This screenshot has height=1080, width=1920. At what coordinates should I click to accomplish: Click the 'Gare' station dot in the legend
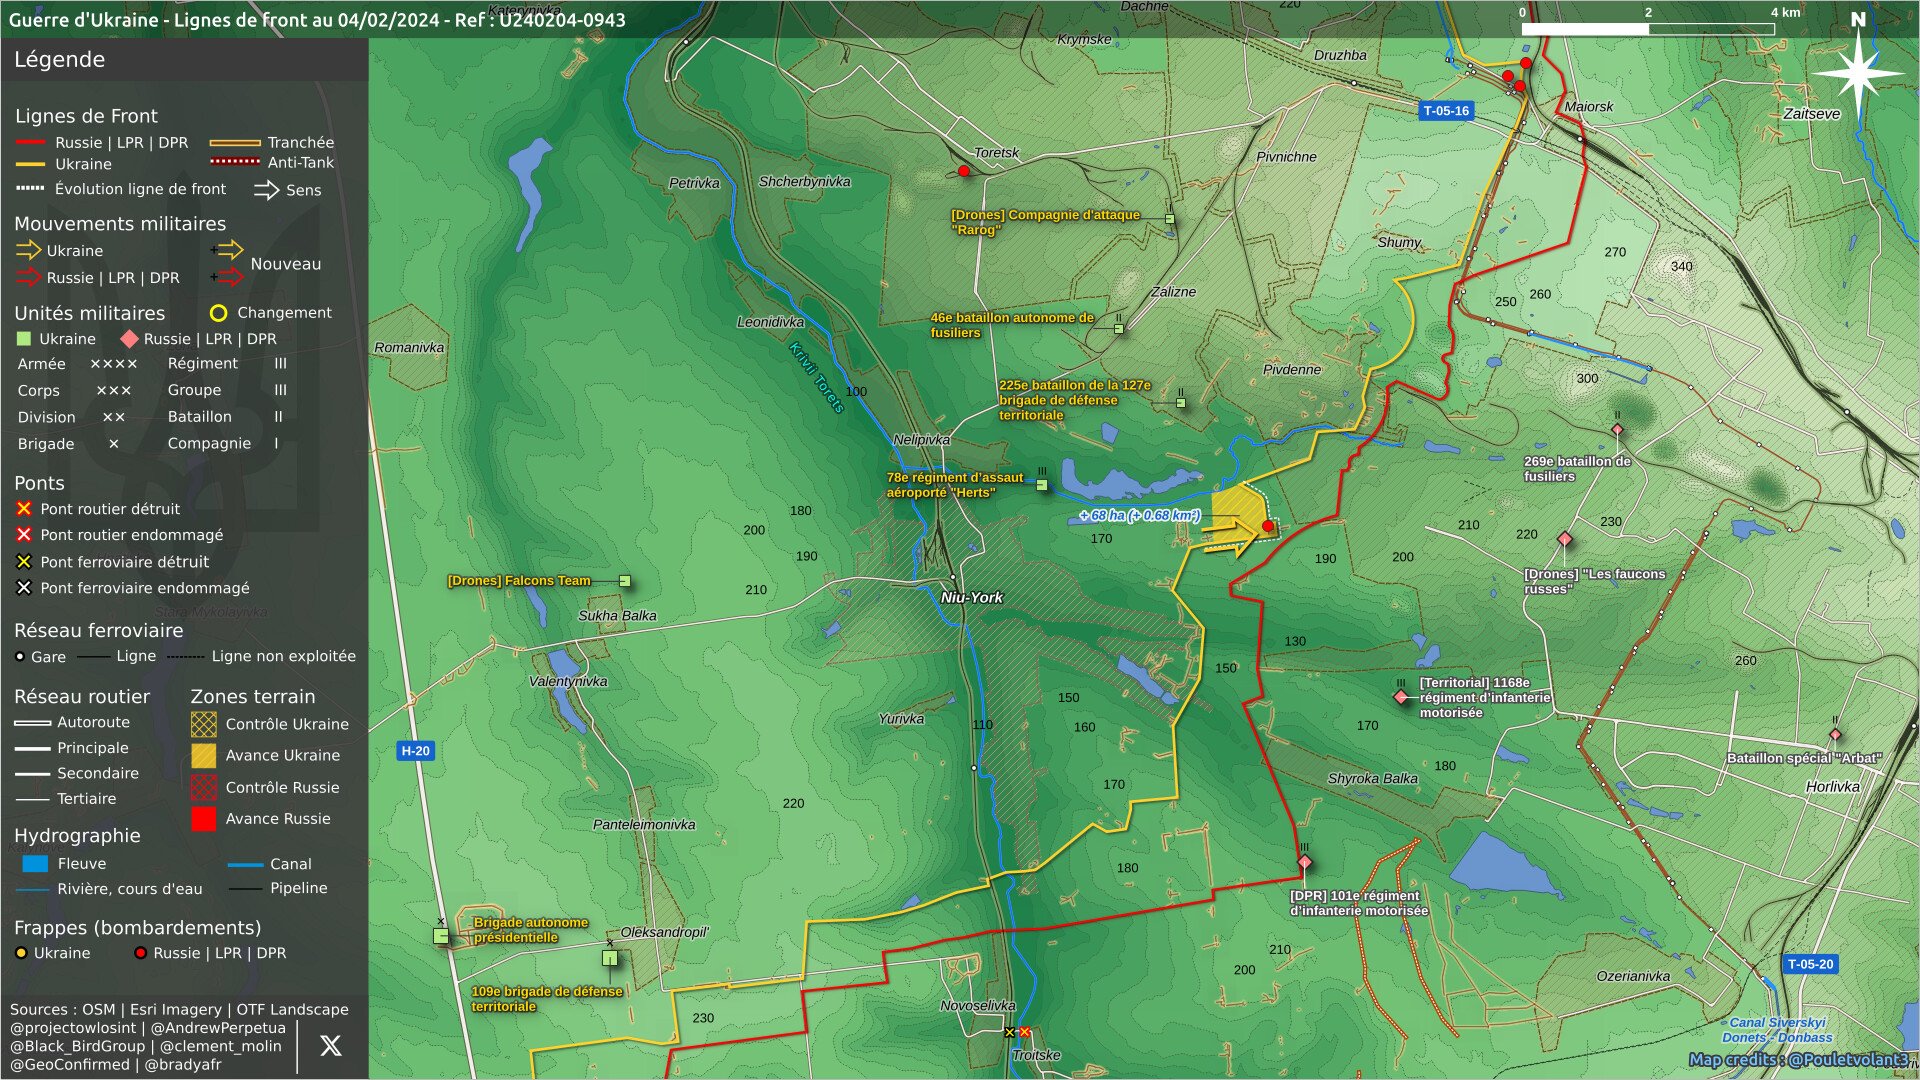(20, 657)
